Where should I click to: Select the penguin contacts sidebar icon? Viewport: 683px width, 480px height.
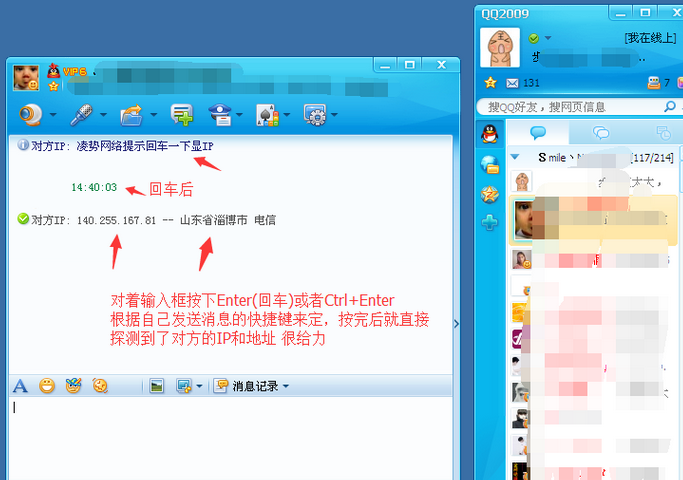[x=490, y=134]
